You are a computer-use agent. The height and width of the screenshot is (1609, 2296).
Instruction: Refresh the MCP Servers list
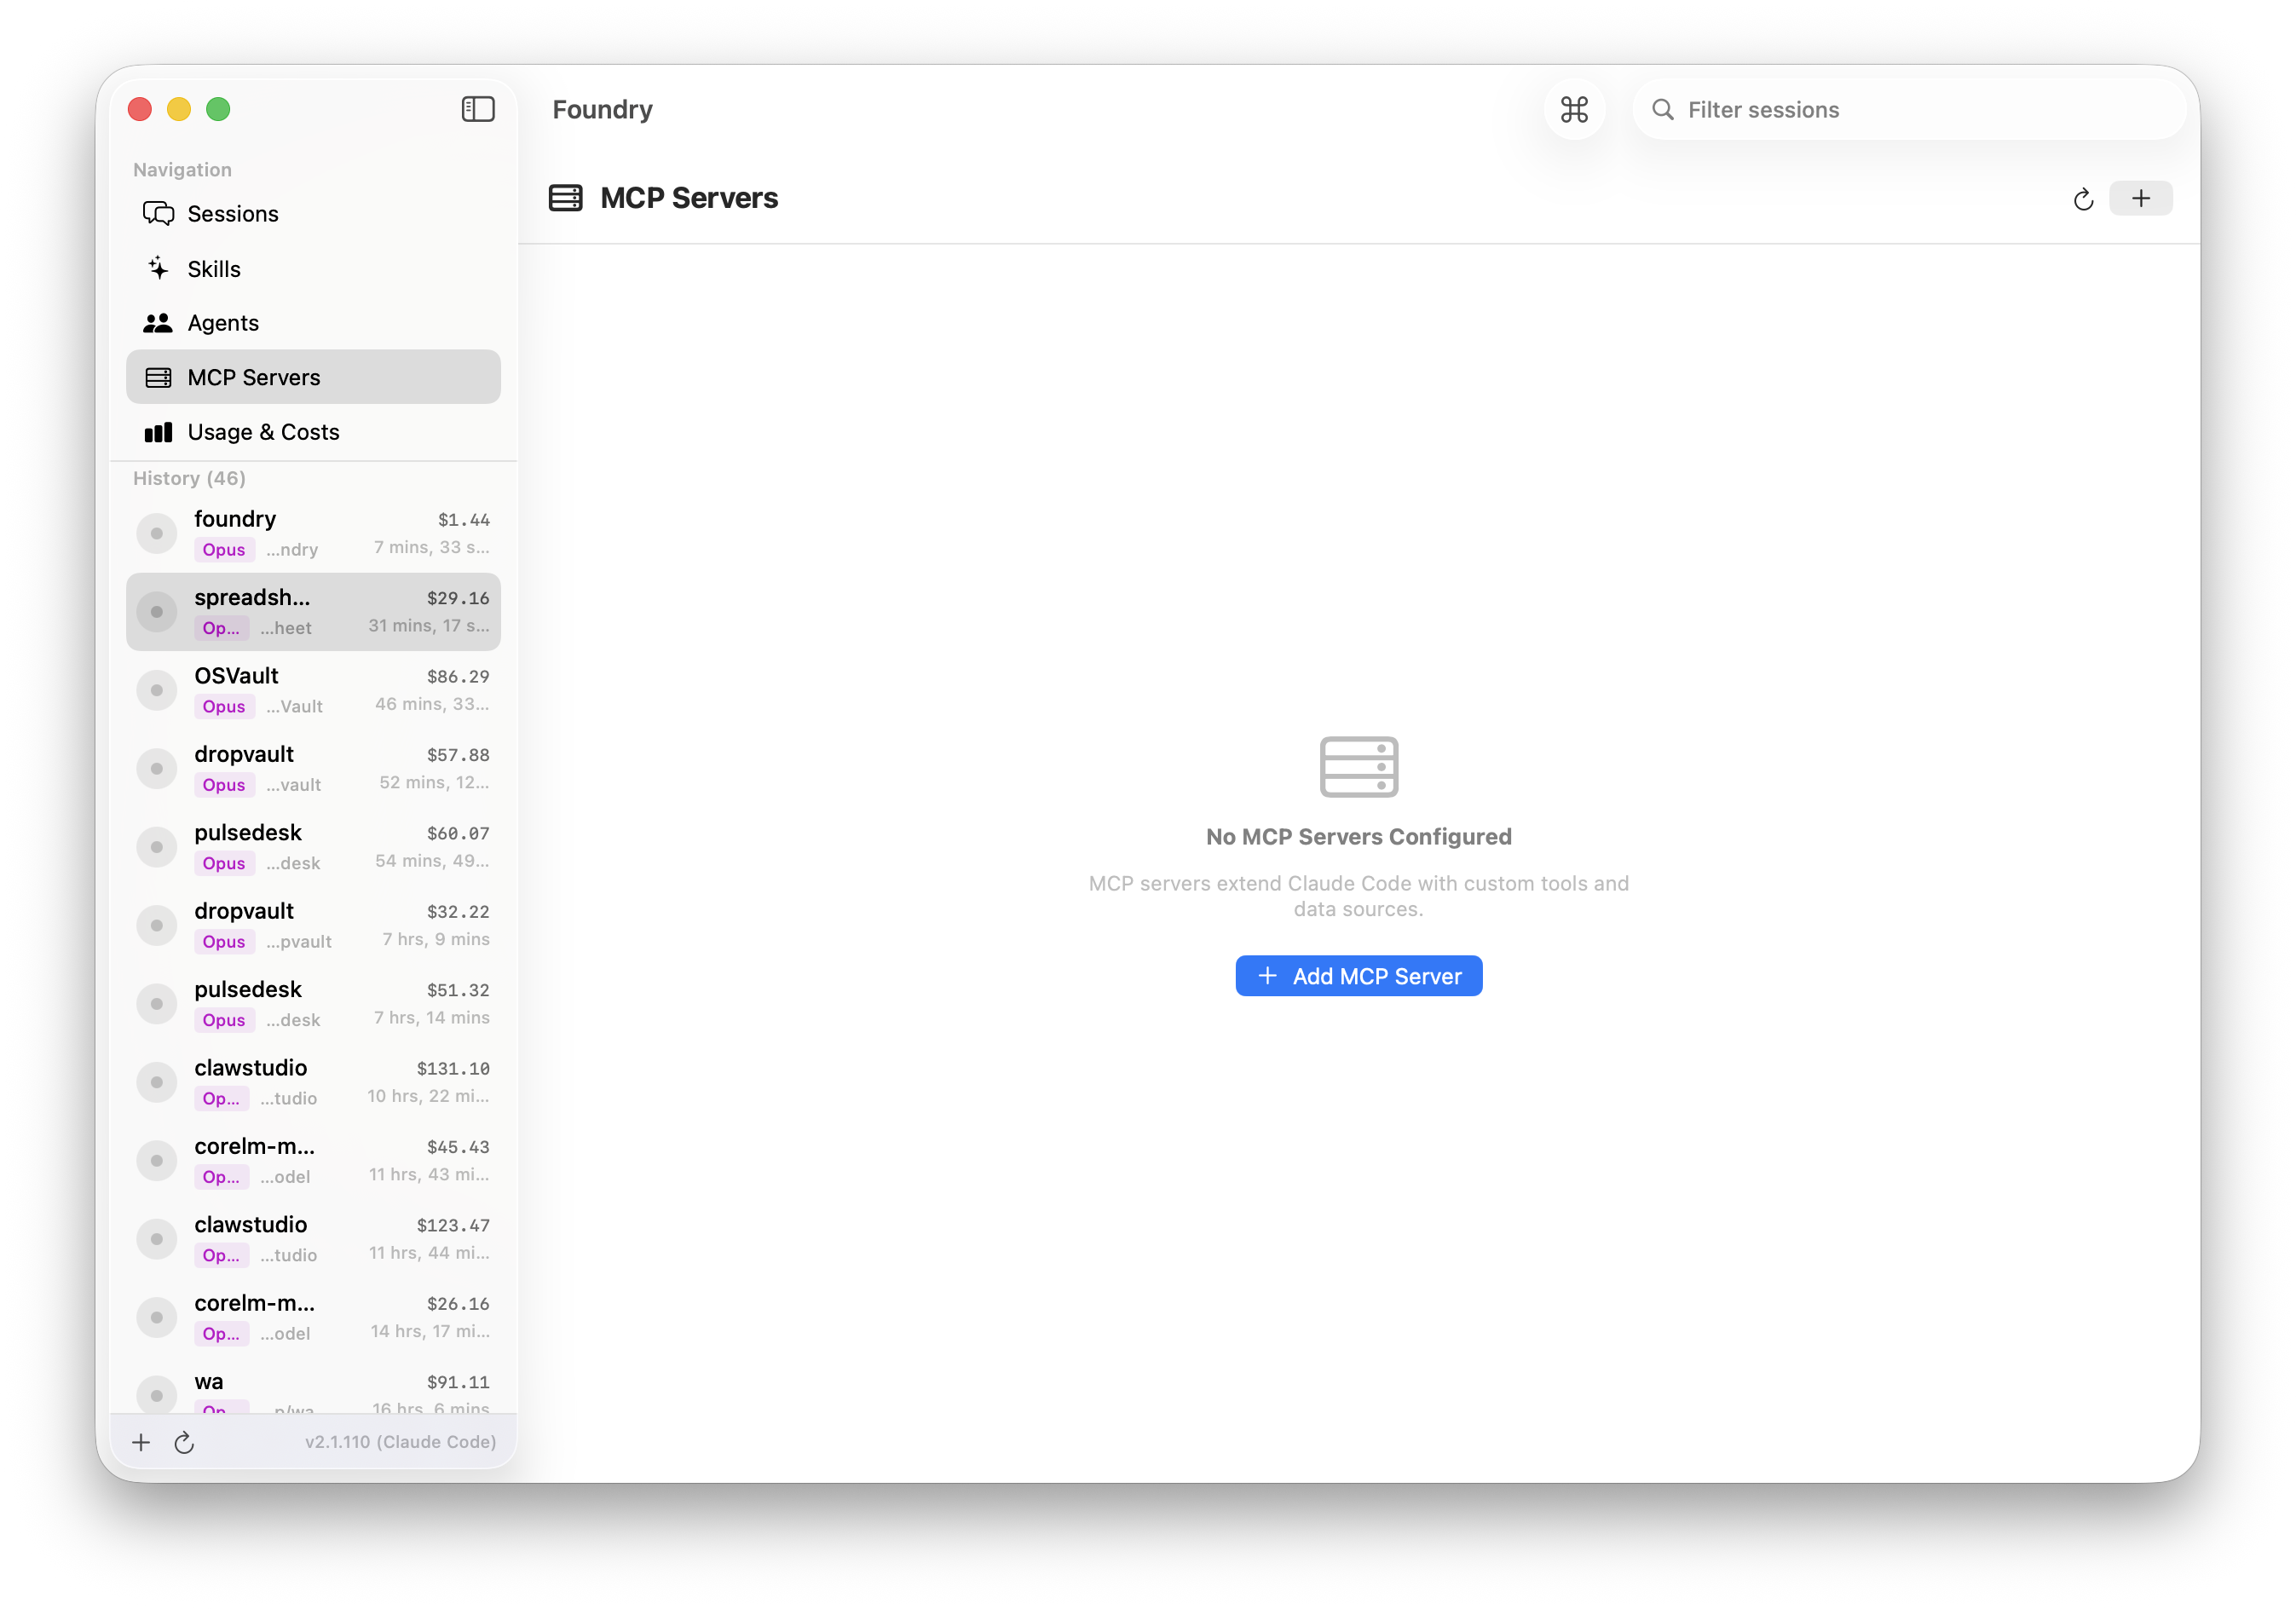click(2083, 199)
